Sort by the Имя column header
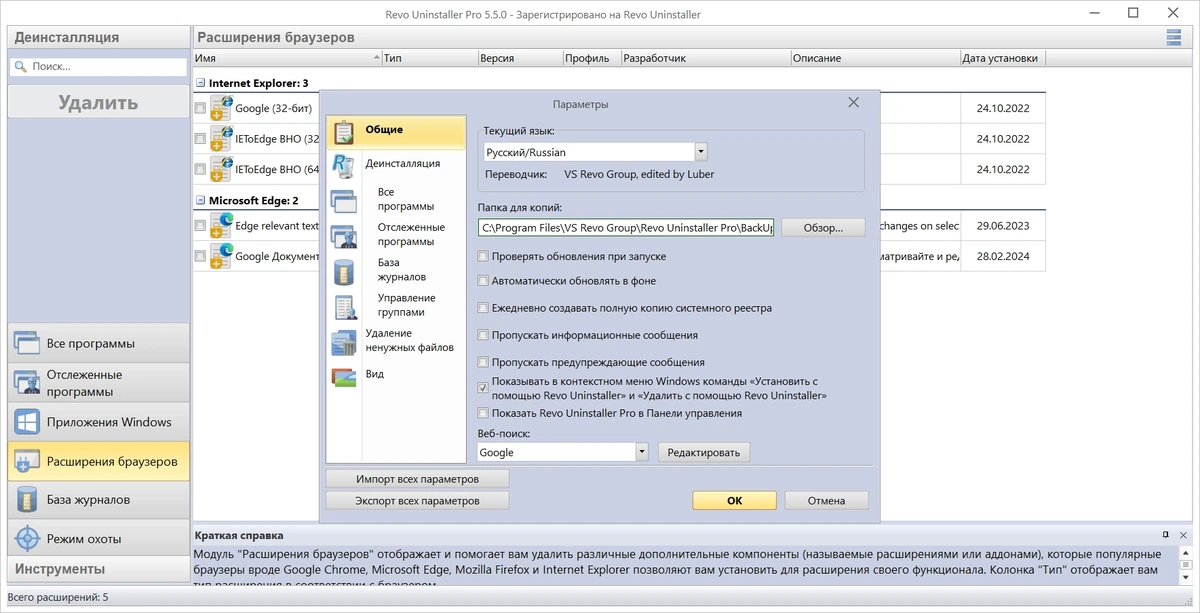This screenshot has height=613, width=1200. 287,58
